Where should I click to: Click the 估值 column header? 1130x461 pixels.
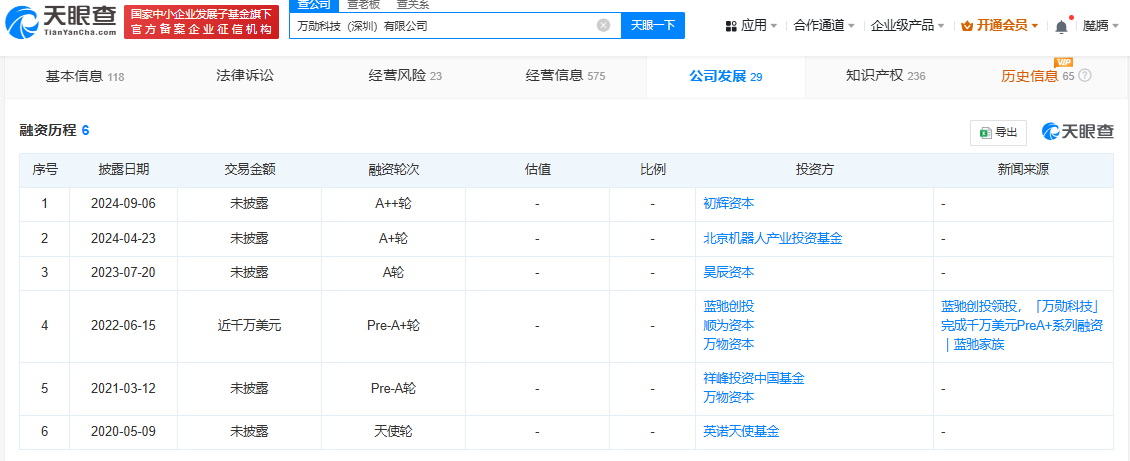pyautogui.click(x=538, y=170)
